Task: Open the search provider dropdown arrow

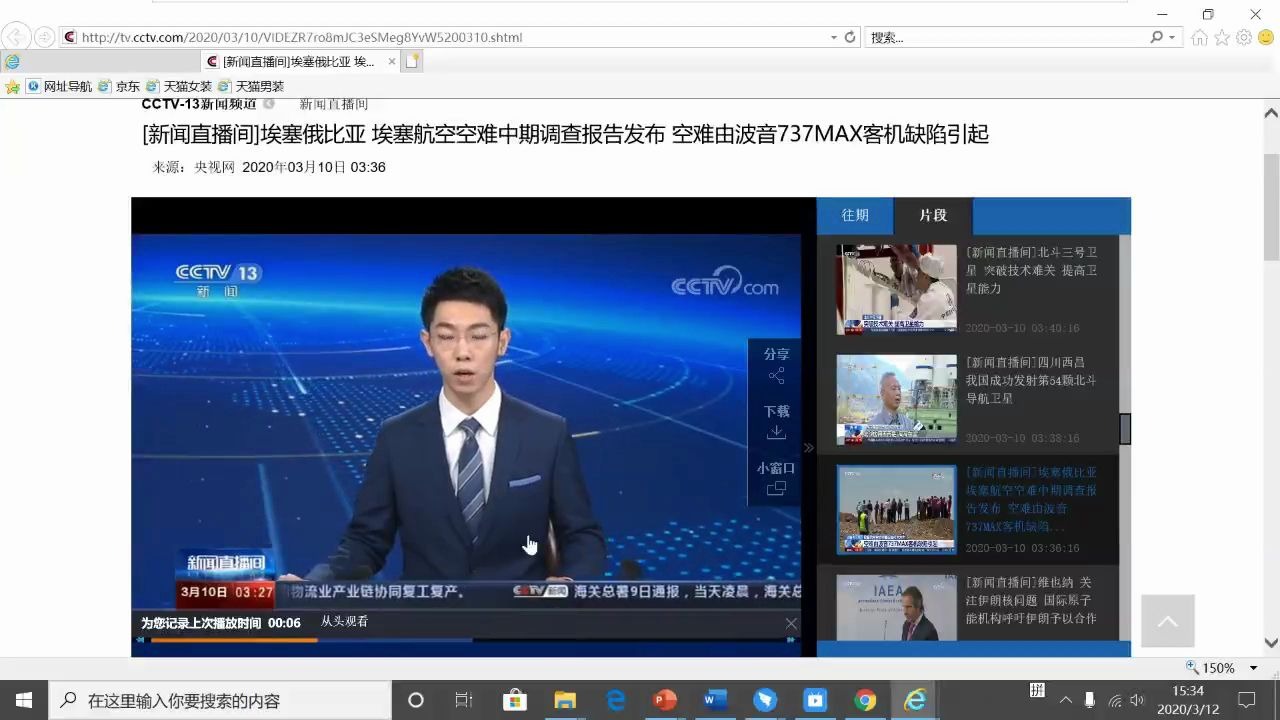Action: pos(1172,37)
